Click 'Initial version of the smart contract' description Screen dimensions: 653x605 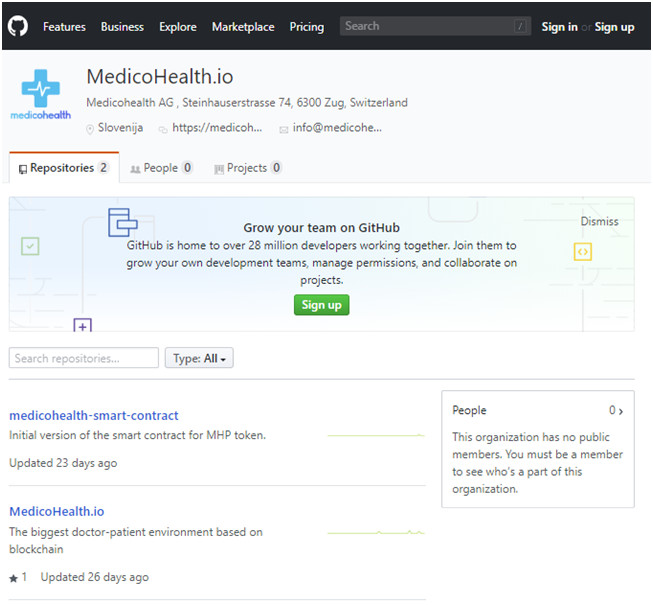pos(137,435)
